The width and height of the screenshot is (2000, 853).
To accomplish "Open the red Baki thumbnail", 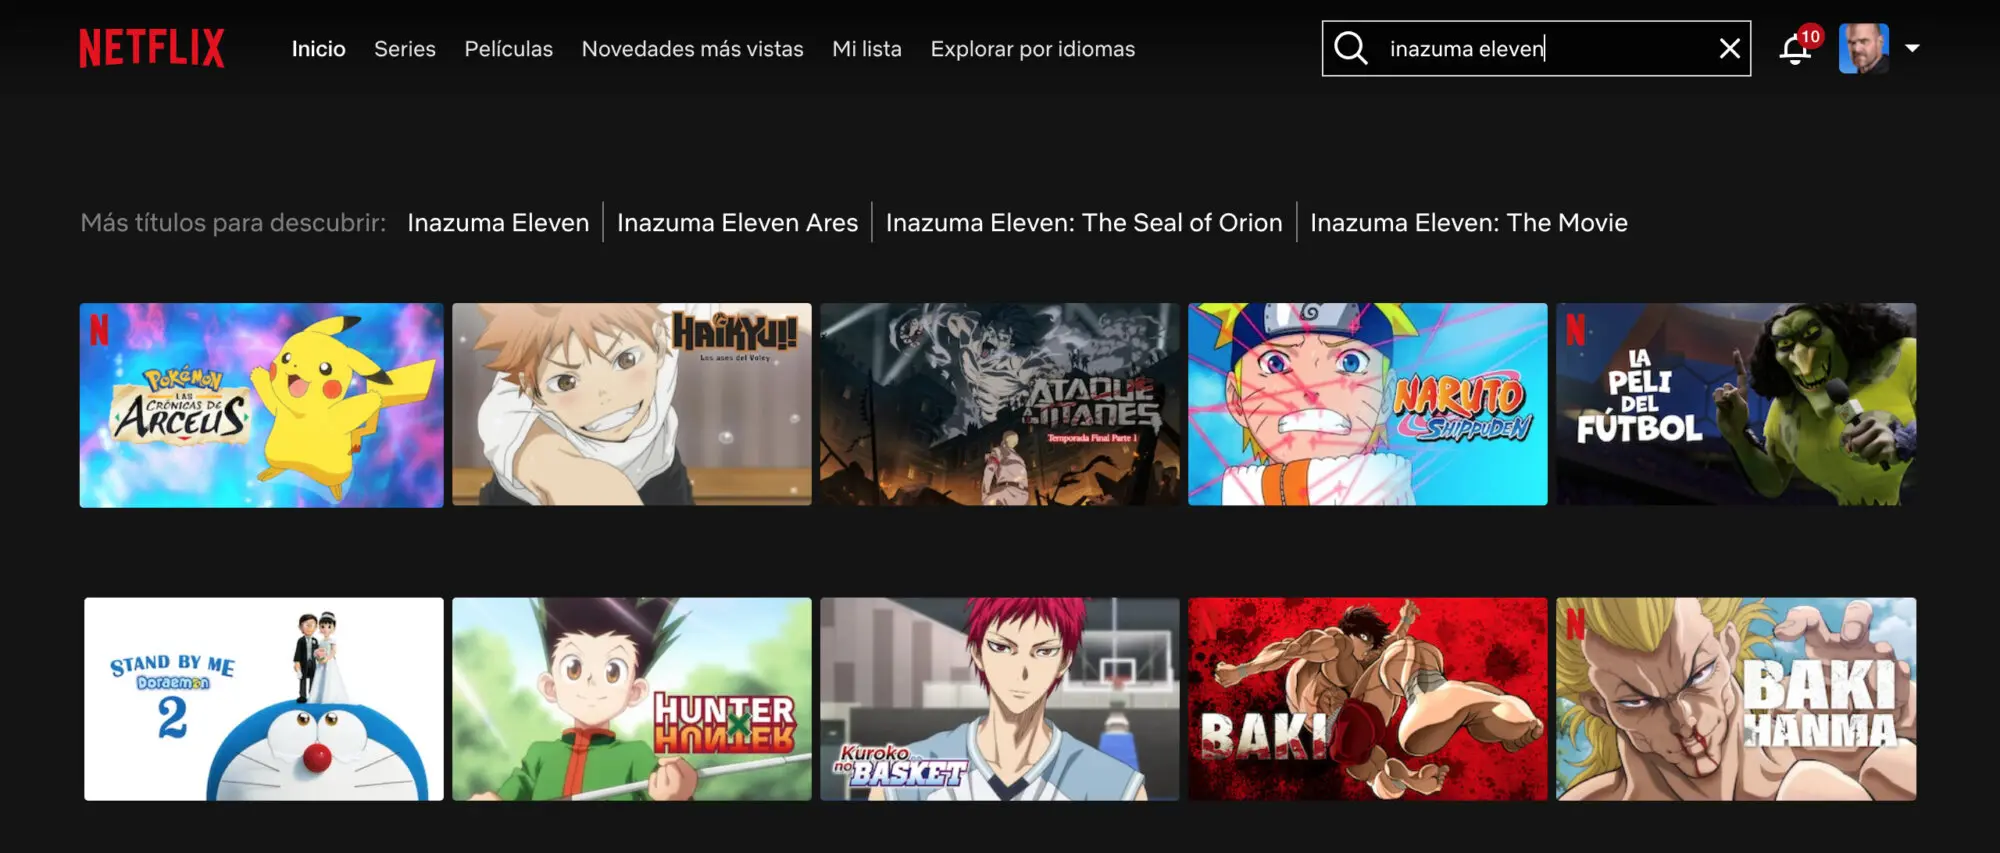I will pyautogui.click(x=1368, y=699).
